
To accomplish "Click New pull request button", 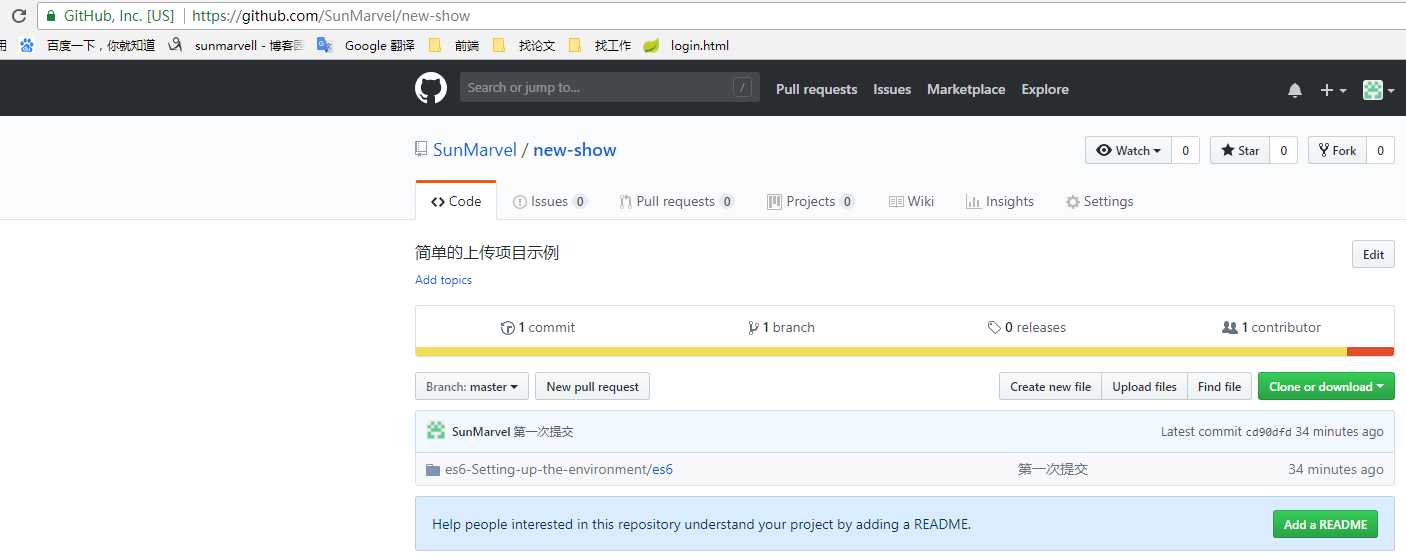I will point(592,386).
